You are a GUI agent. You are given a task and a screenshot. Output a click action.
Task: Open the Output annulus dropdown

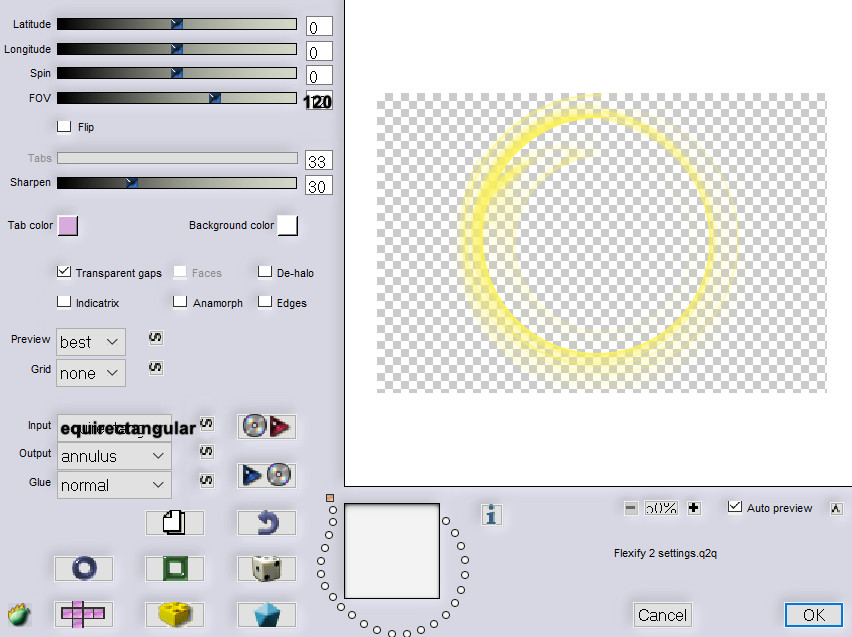113,456
